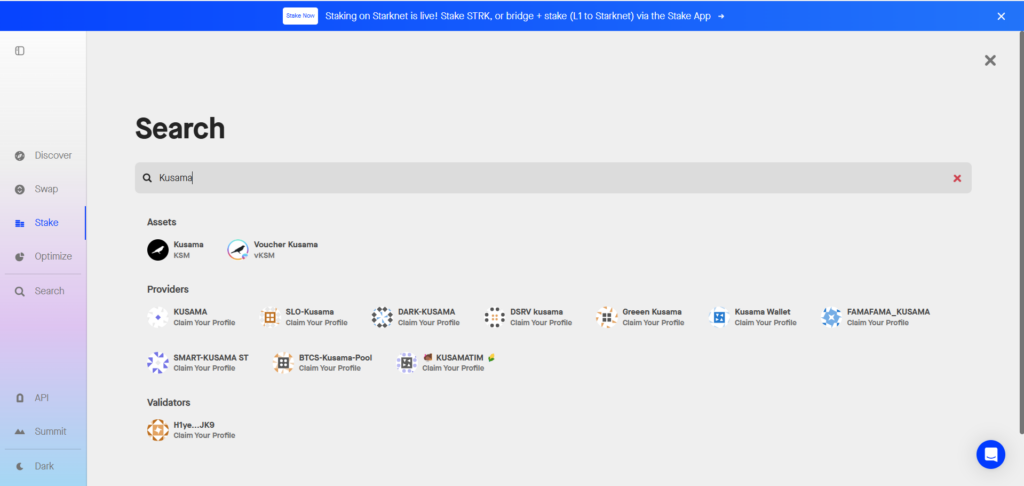
Task: Open the DARK-KUSAMA provider link
Action: [428, 312]
